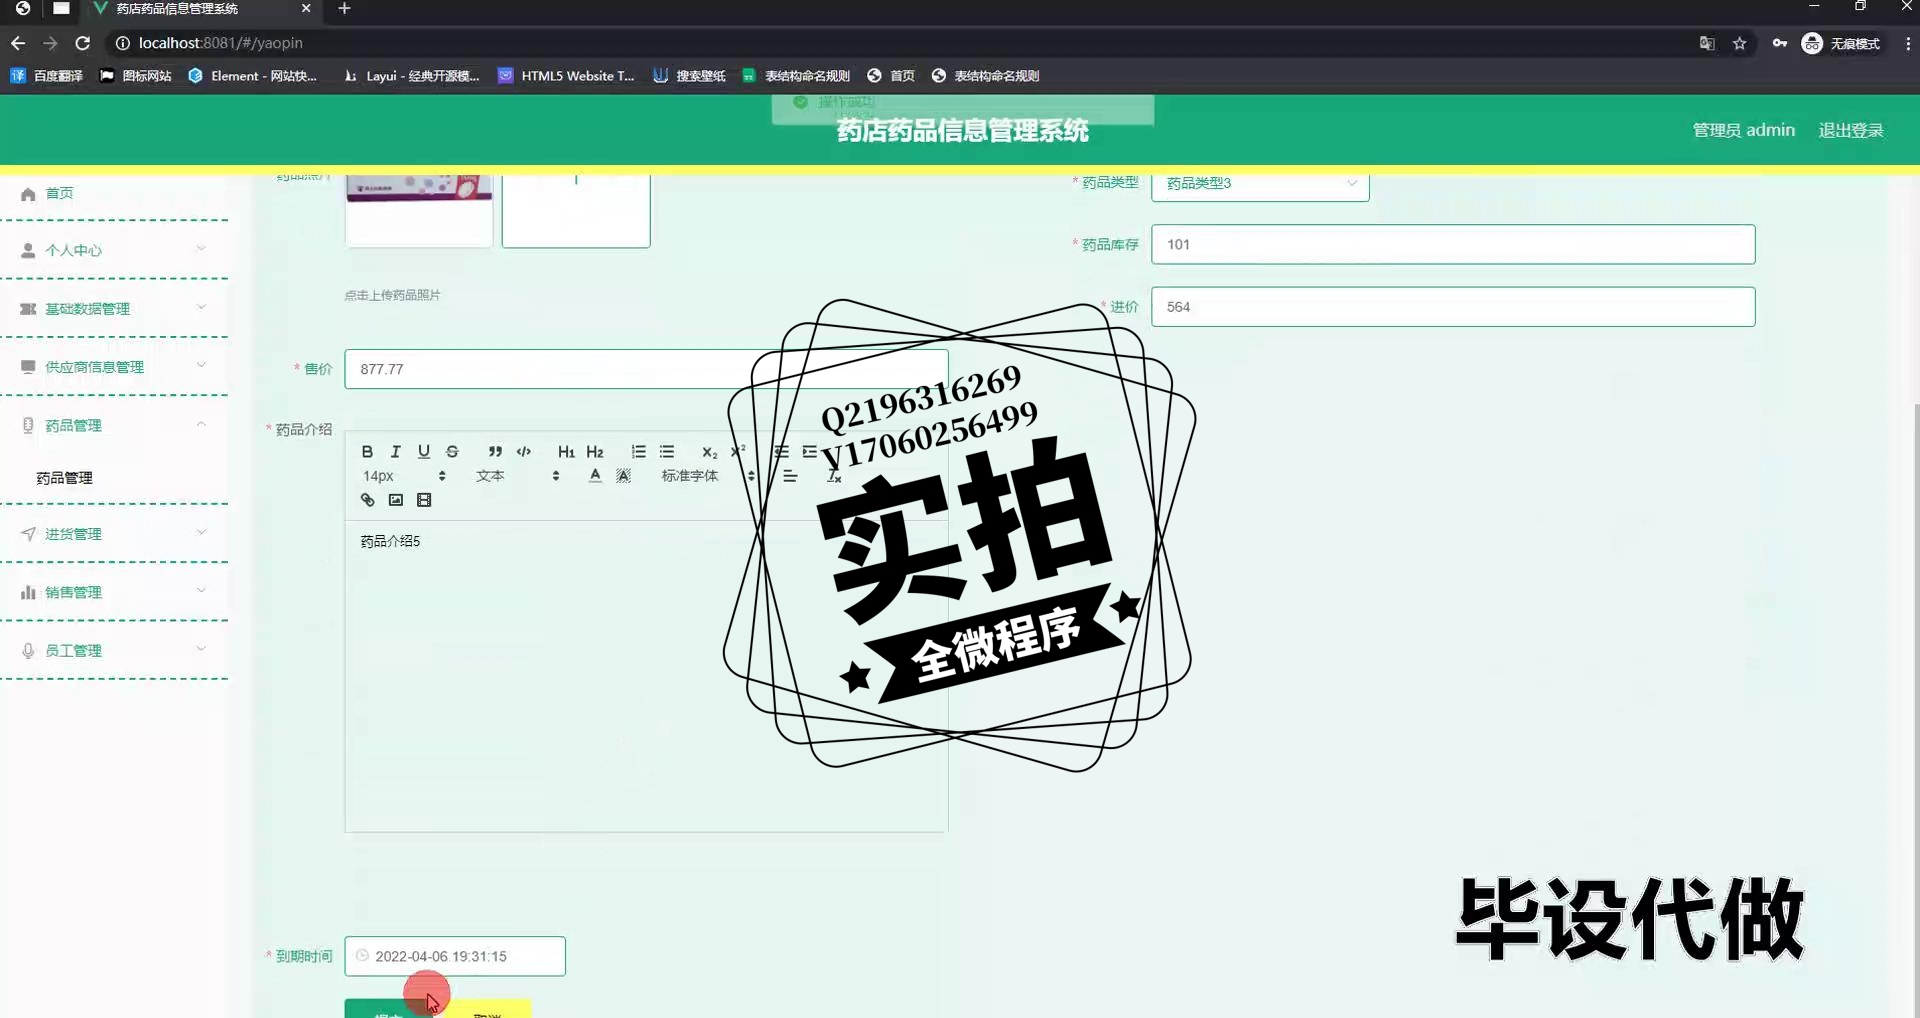
Task: Click into the 药品介绍 editor text area
Action: tap(646, 676)
